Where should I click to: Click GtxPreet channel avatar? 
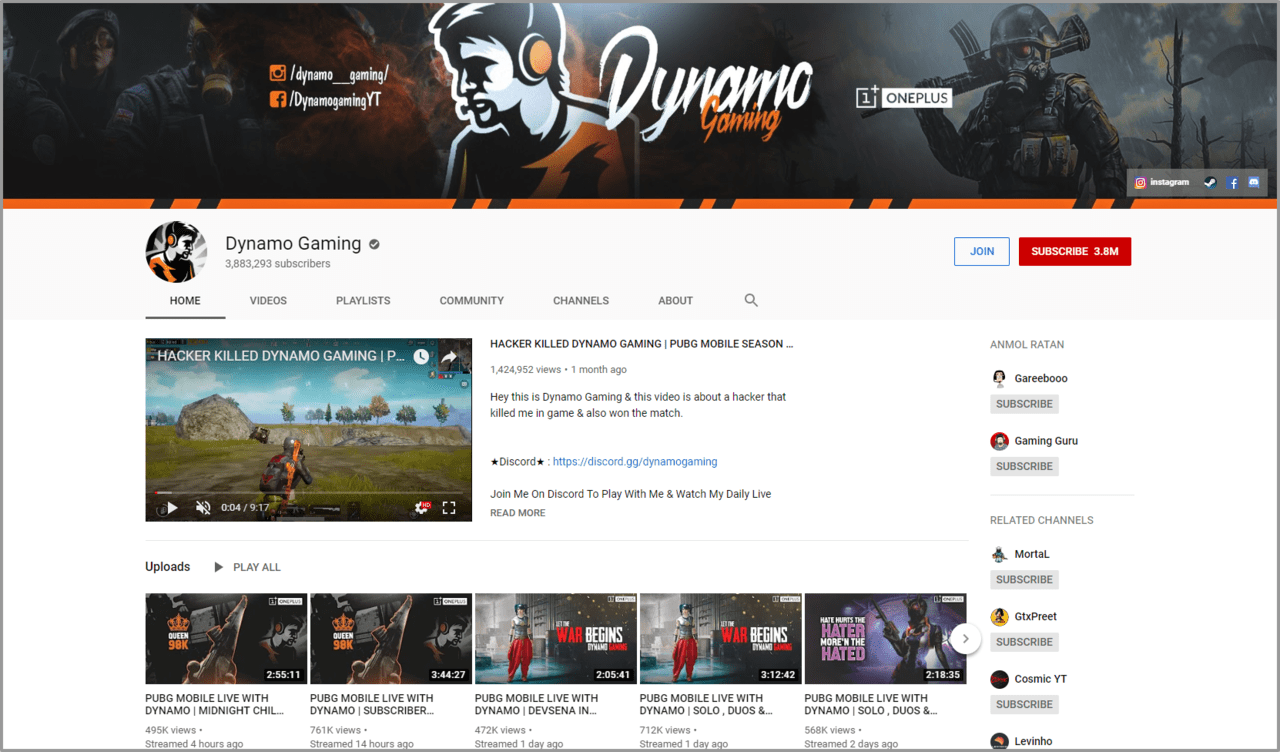coord(999,617)
